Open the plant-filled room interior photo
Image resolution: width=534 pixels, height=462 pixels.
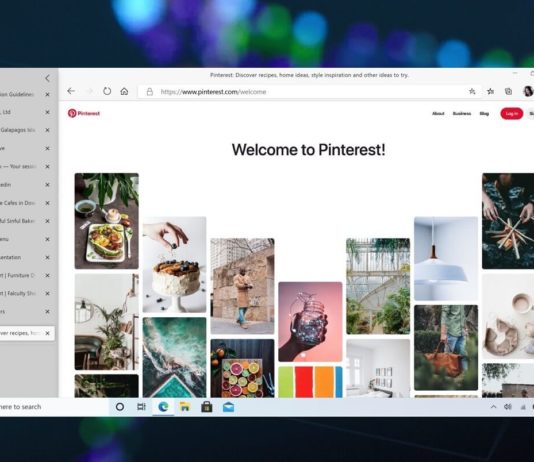click(x=107, y=322)
